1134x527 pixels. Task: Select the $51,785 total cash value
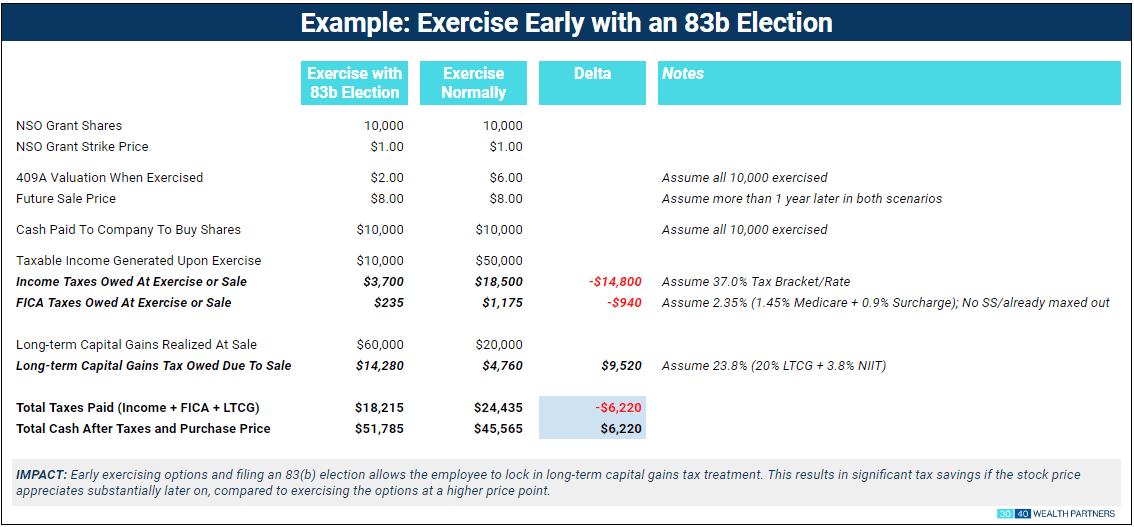[379, 429]
